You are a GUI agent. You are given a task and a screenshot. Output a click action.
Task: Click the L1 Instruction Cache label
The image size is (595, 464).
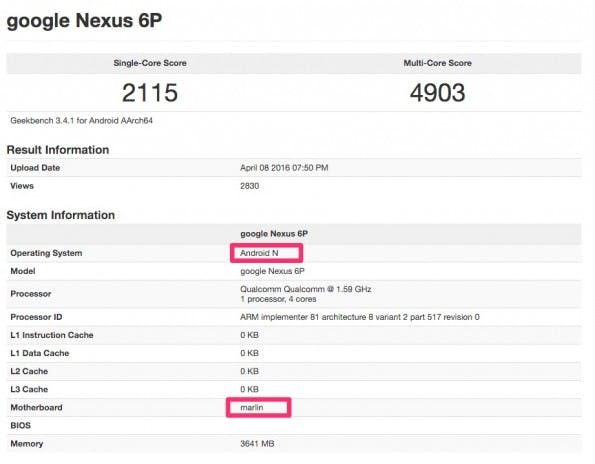click(x=52, y=335)
